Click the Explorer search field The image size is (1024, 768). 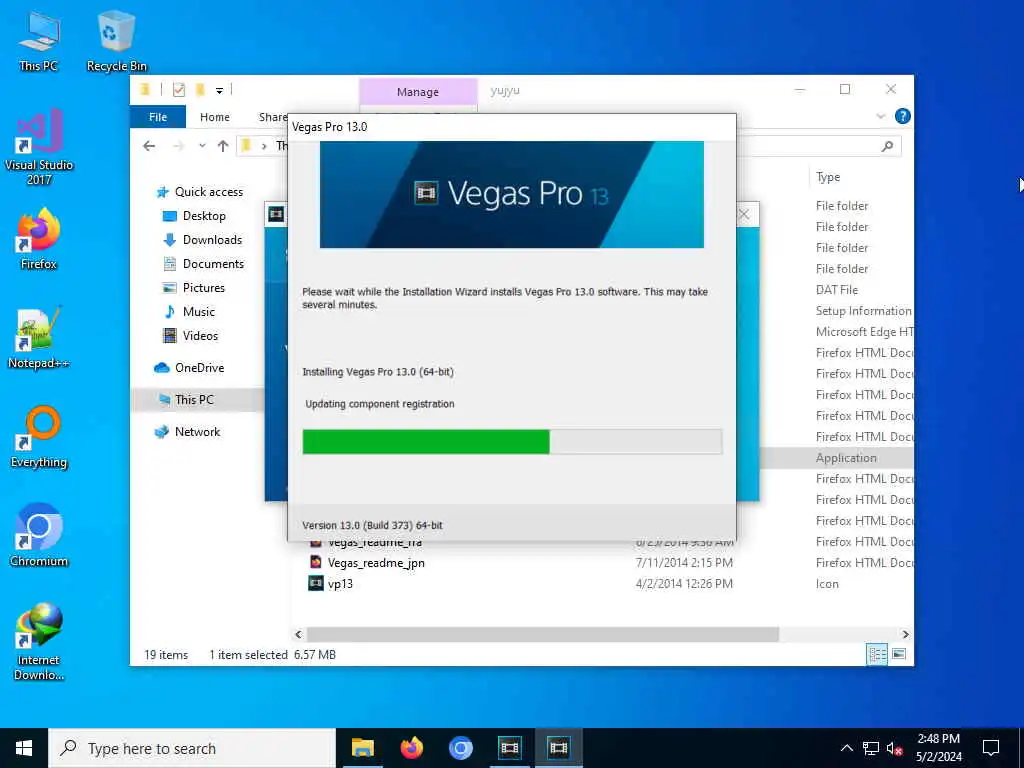click(x=820, y=146)
